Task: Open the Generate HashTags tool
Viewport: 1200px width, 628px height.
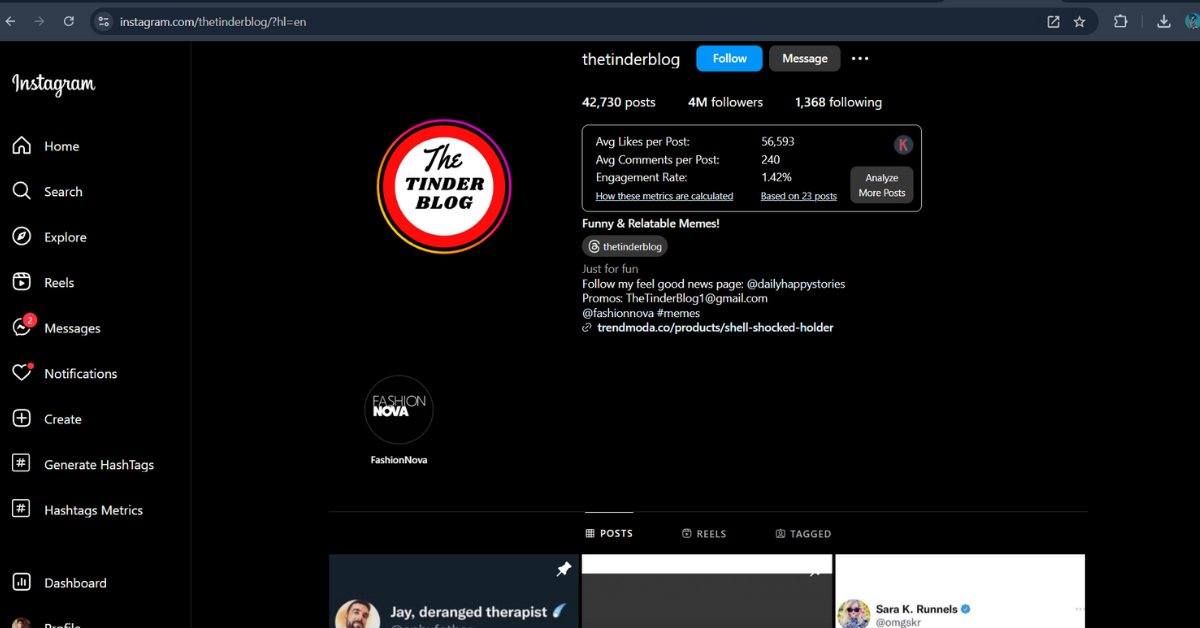Action: [83, 464]
